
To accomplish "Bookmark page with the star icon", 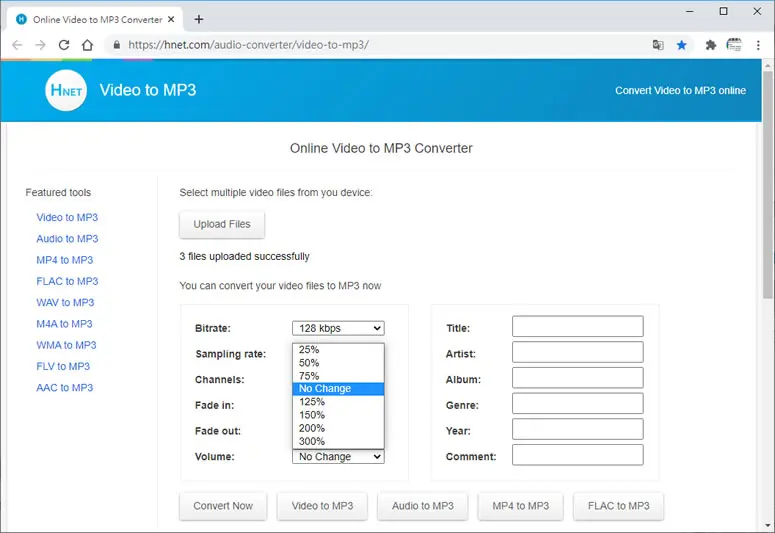I will (682, 45).
